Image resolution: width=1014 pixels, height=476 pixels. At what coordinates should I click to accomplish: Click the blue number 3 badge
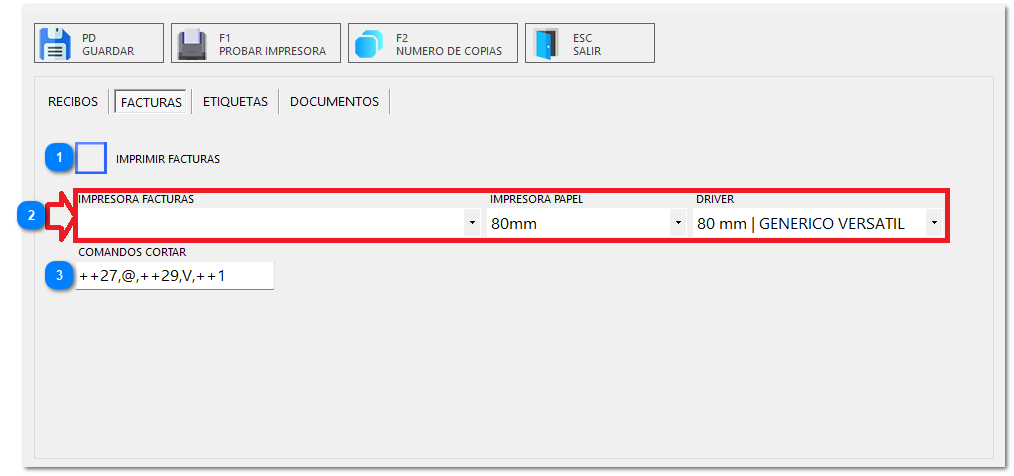(x=60, y=275)
